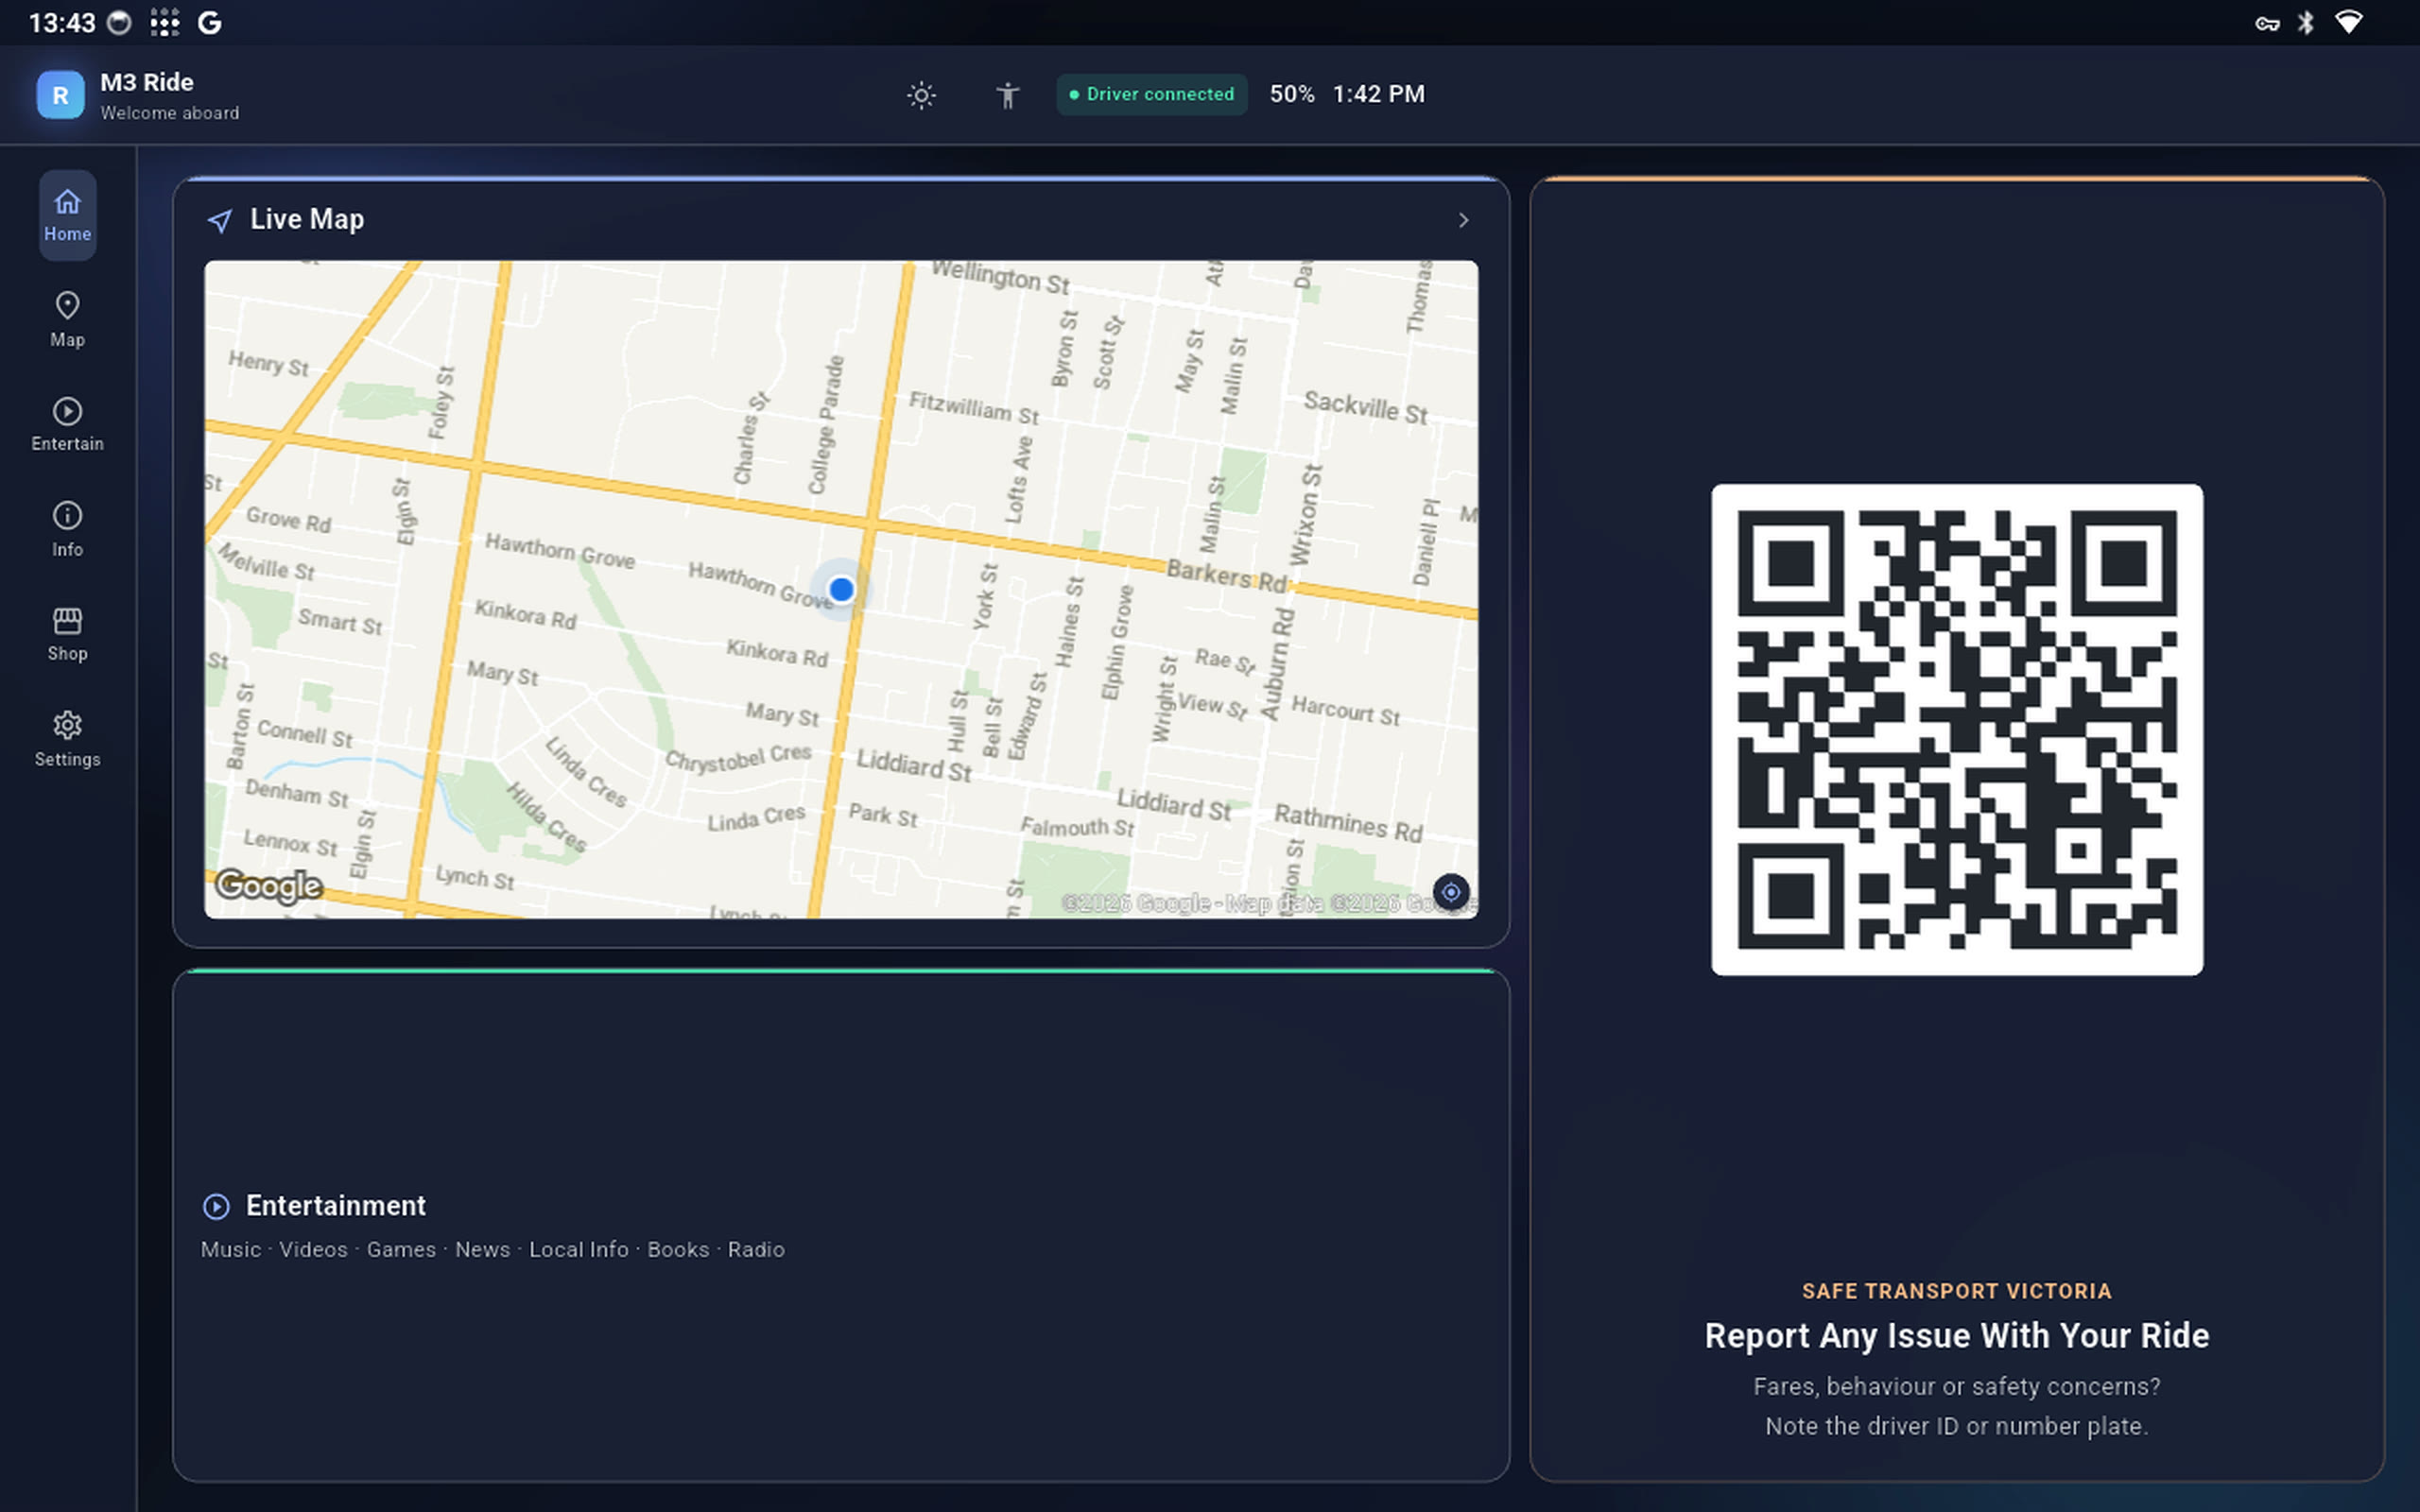This screenshot has height=1512, width=2420.
Task: Expand Live Map with the chevron arrow
Action: [1463, 220]
